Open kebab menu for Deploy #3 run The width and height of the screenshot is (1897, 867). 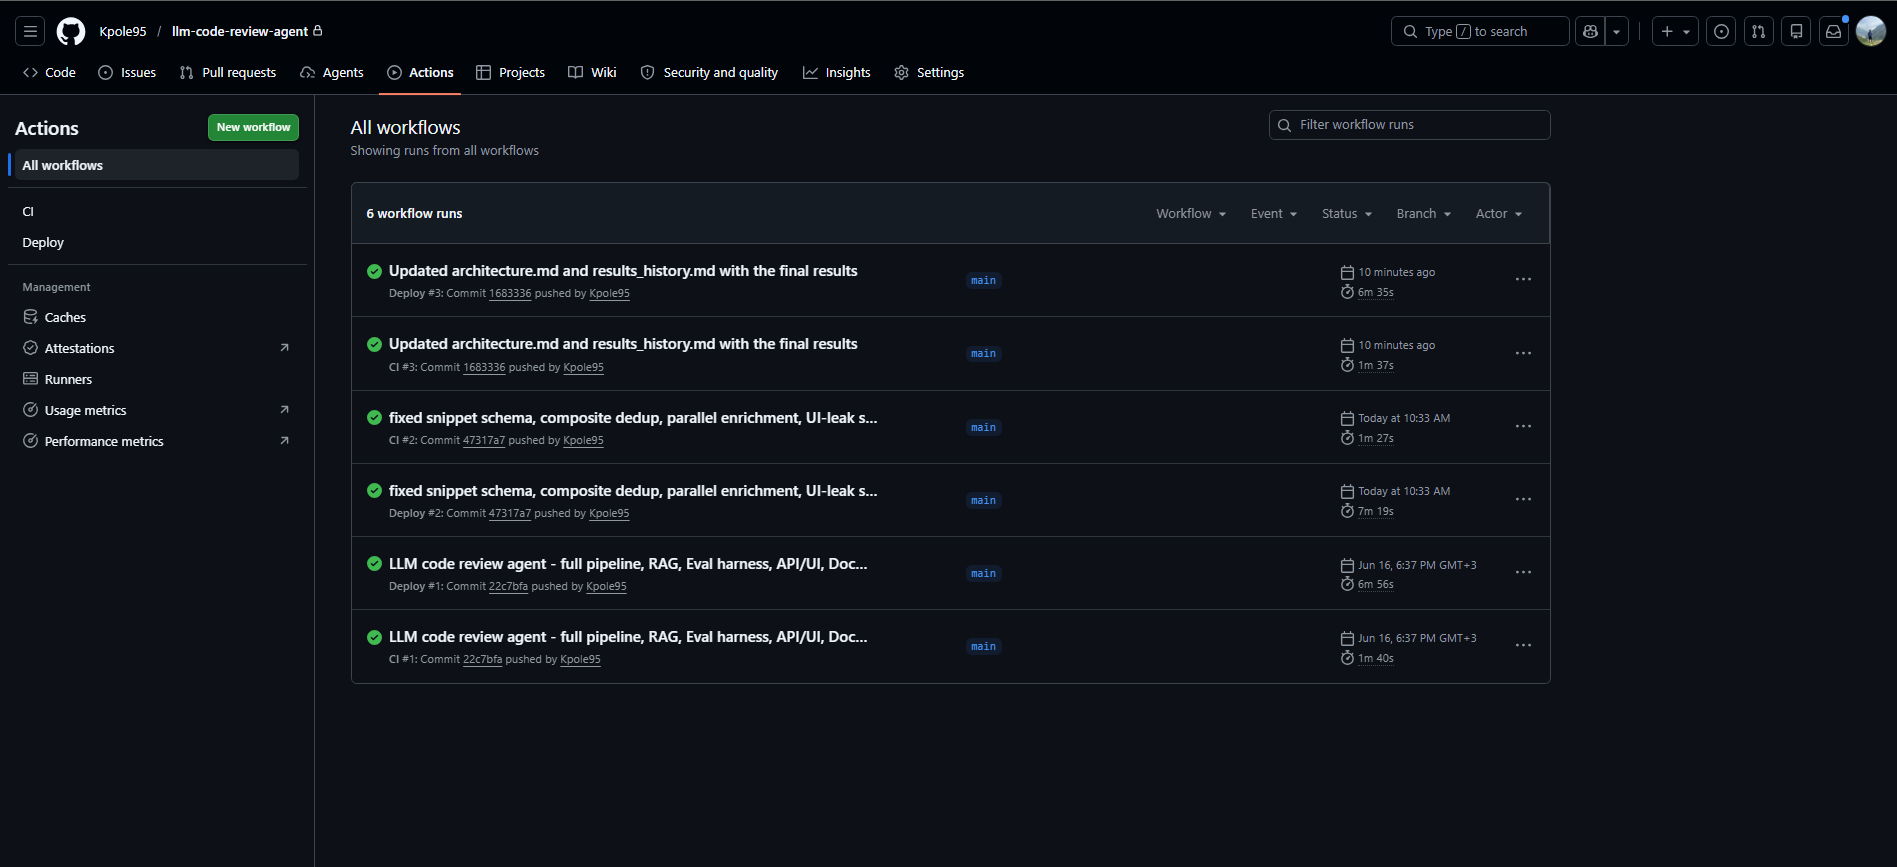(1523, 280)
